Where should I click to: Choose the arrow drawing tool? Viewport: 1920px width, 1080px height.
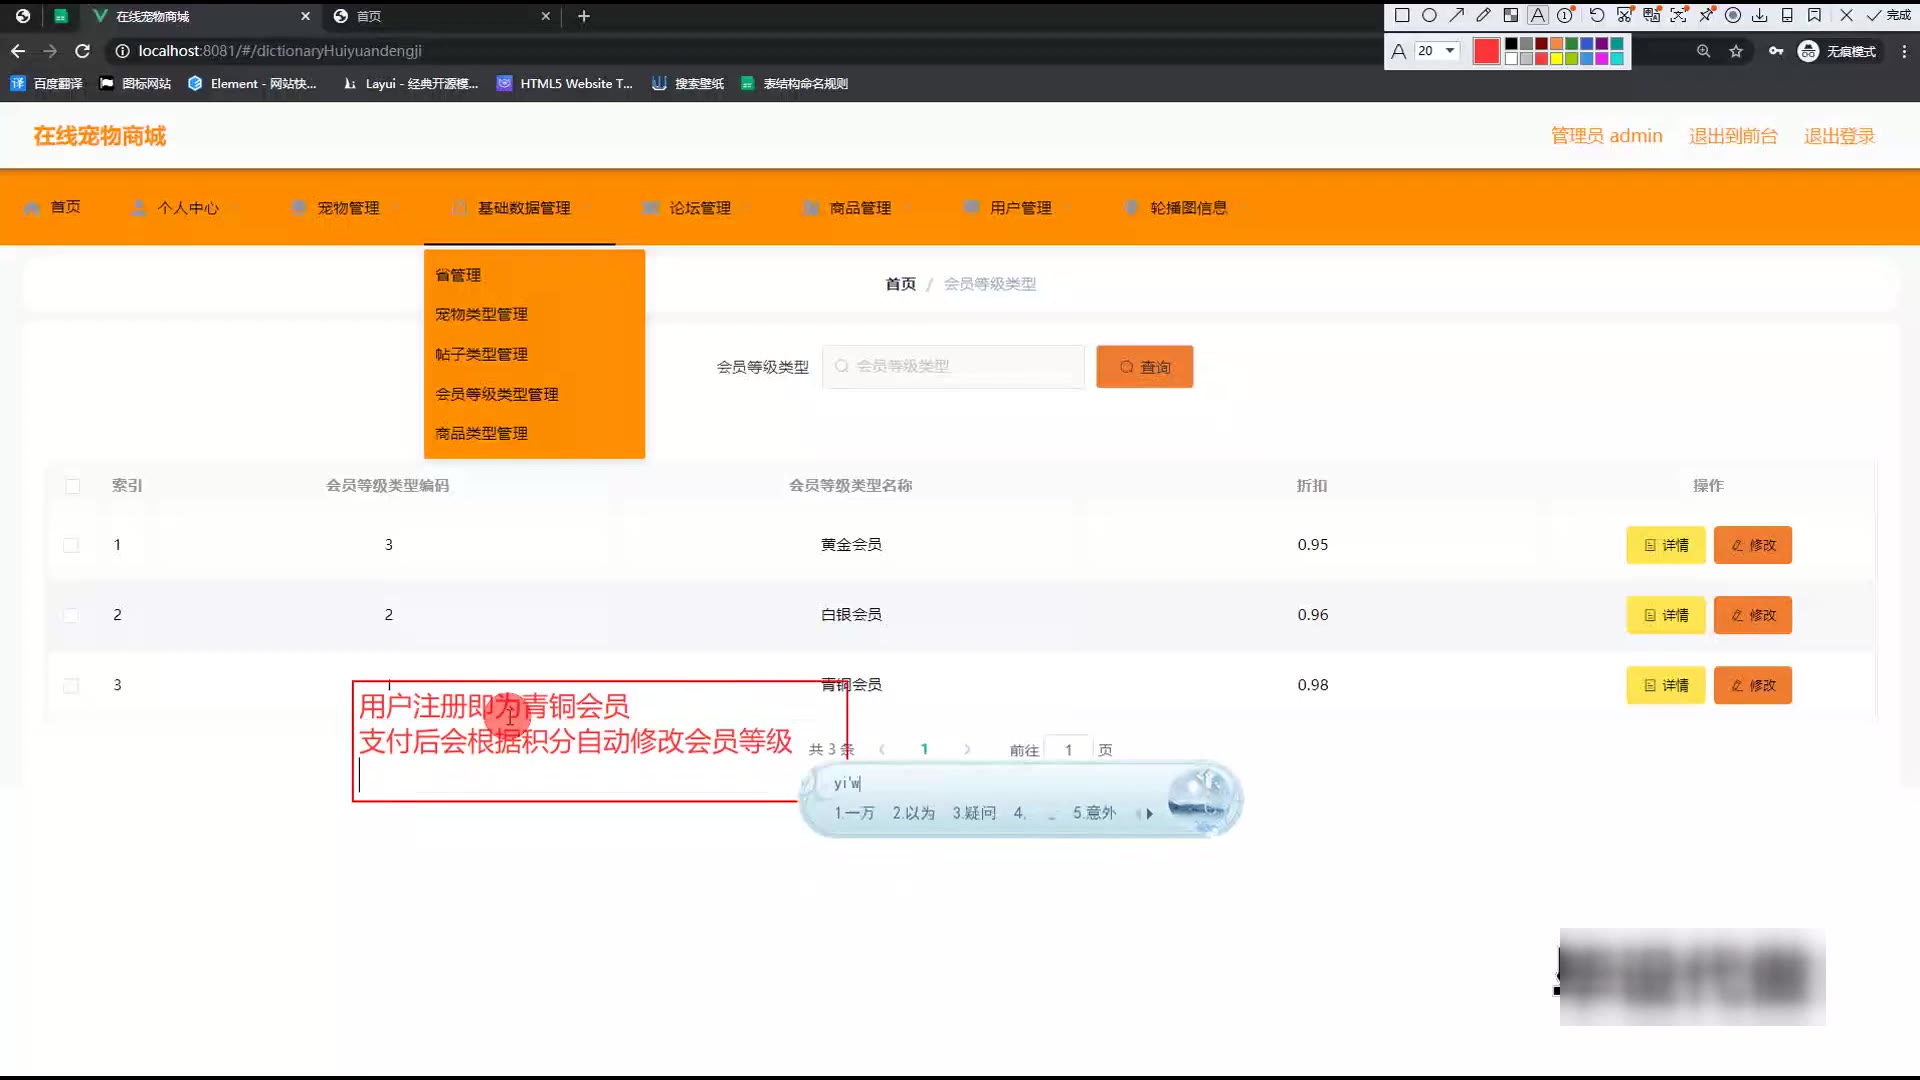tap(1456, 15)
